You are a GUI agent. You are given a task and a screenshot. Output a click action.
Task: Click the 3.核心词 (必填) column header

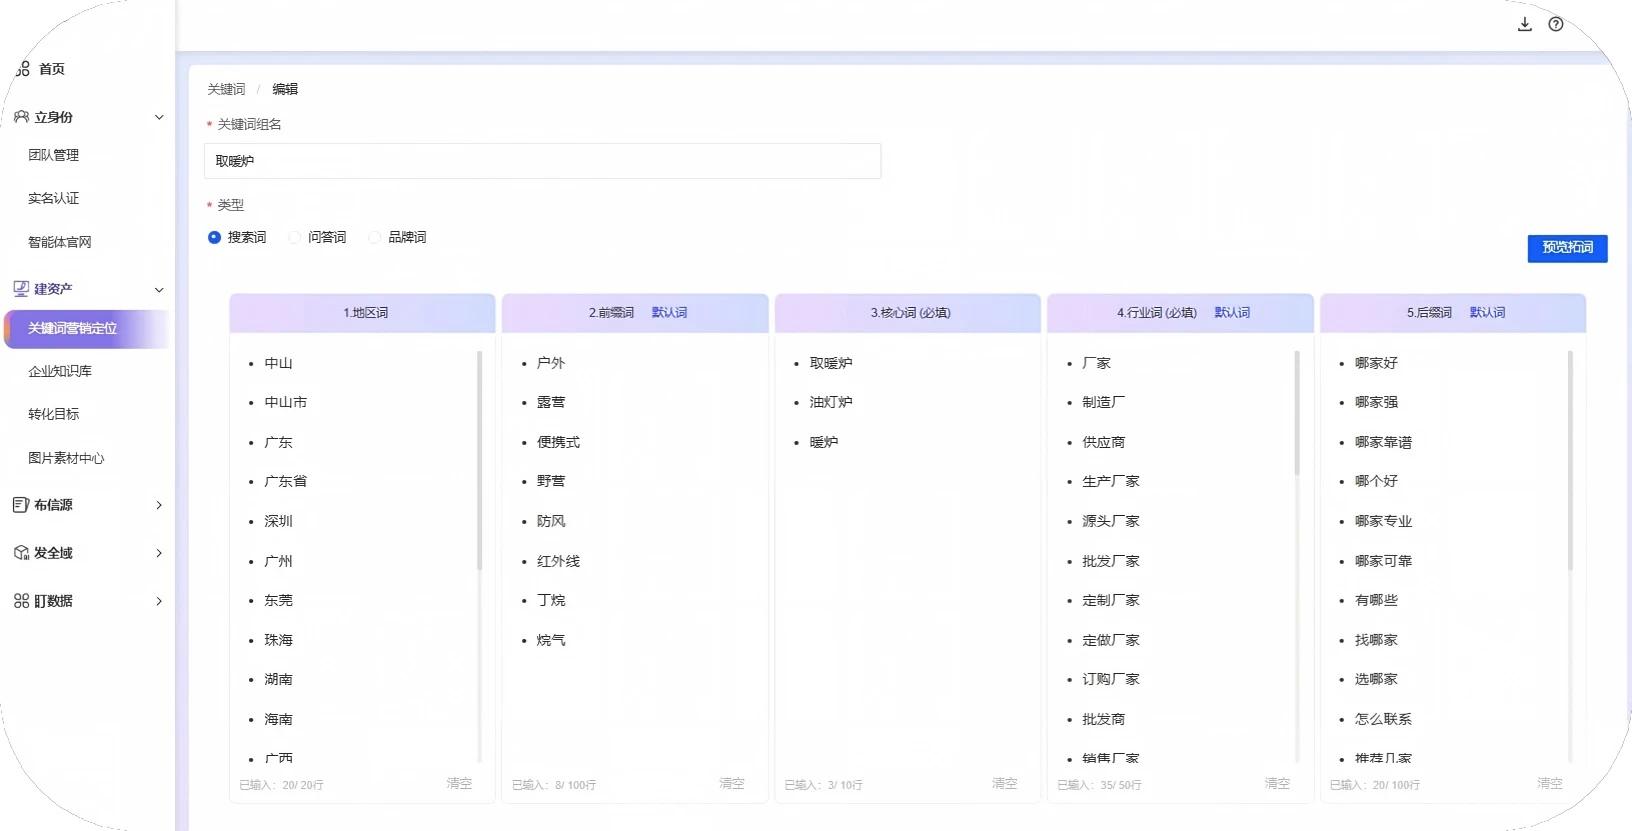tap(908, 313)
